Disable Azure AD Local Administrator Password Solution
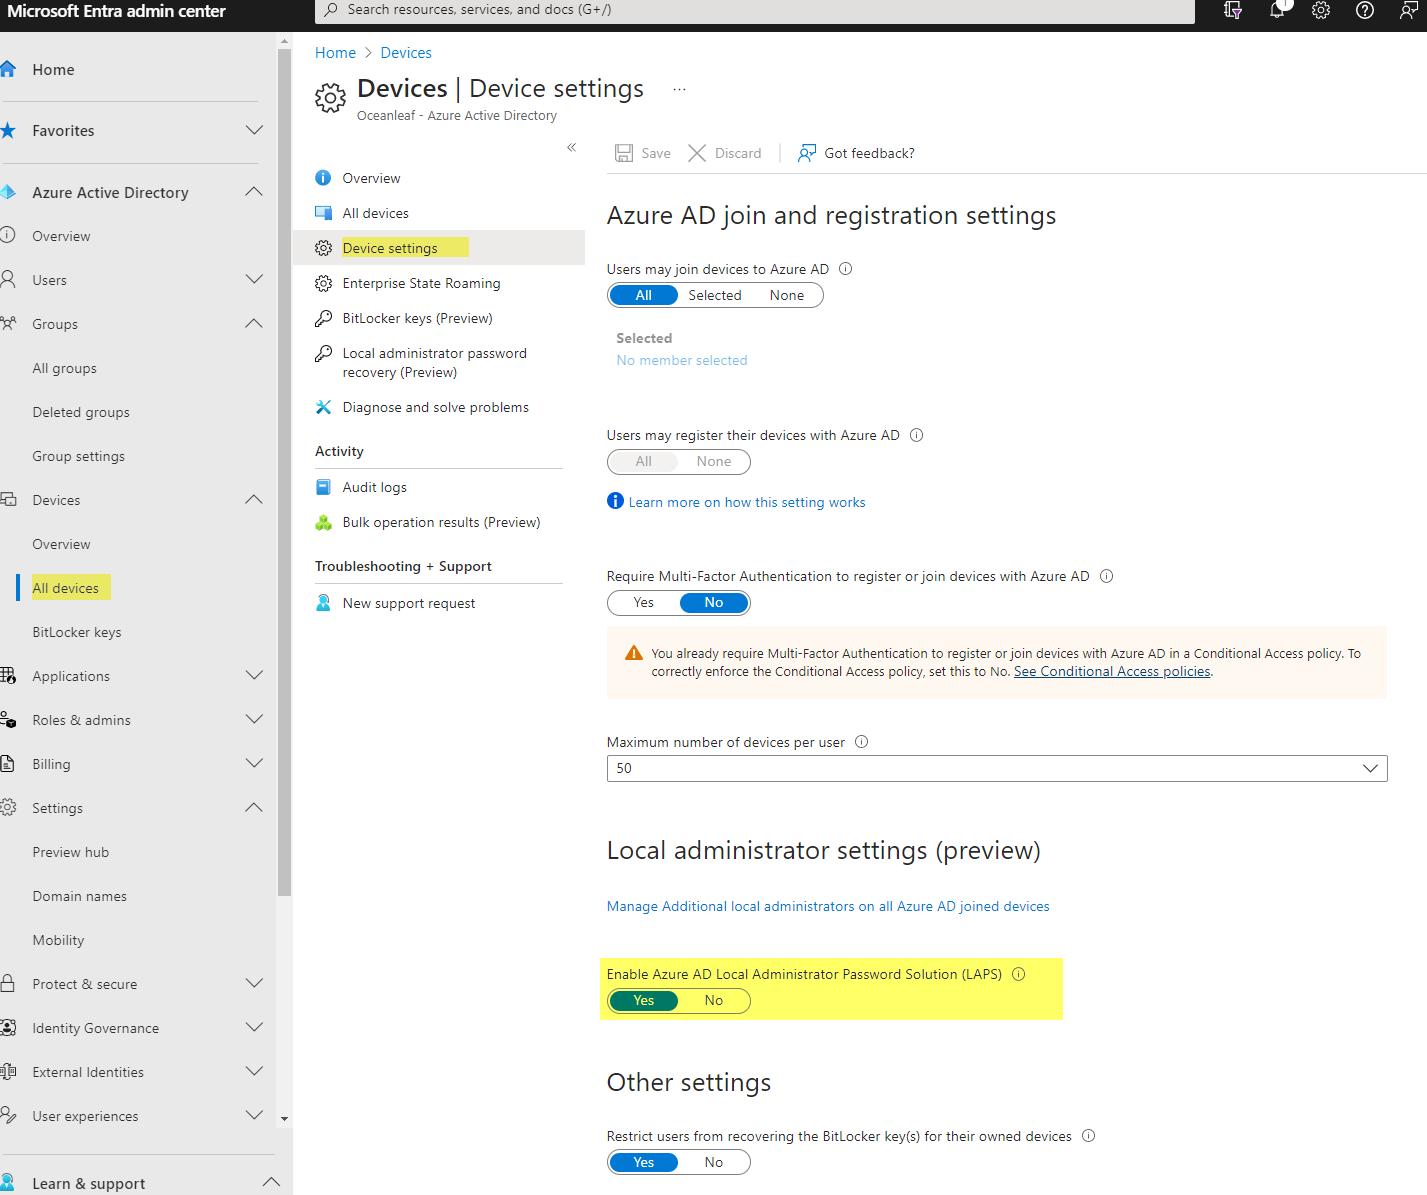This screenshot has height=1195, width=1427. click(x=713, y=1000)
